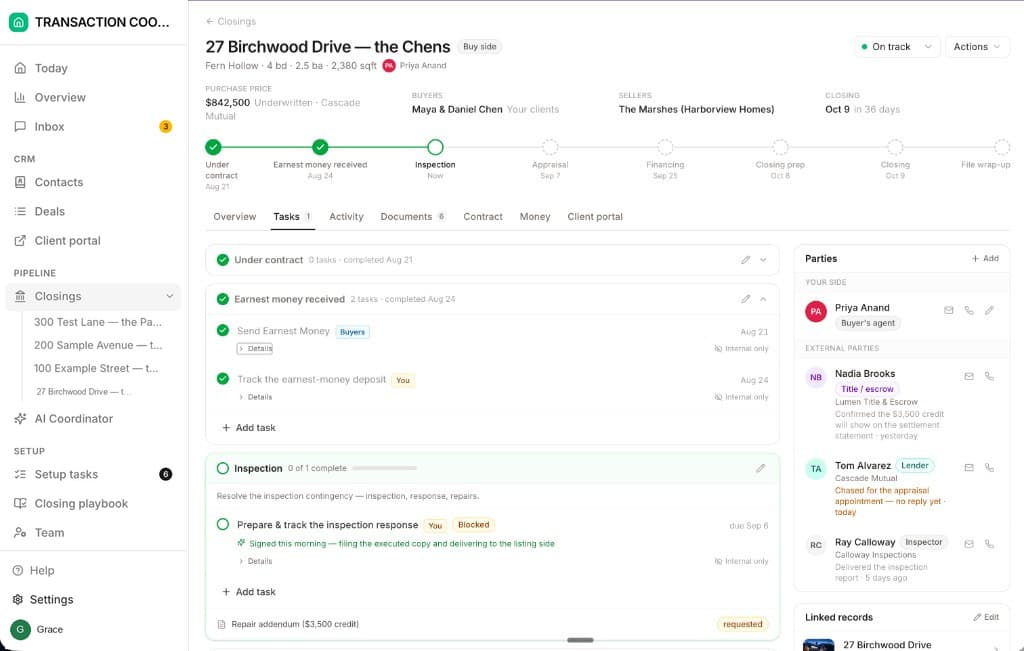Add task under Earnest money received
This screenshot has width=1024, height=651.
[x=248, y=428]
